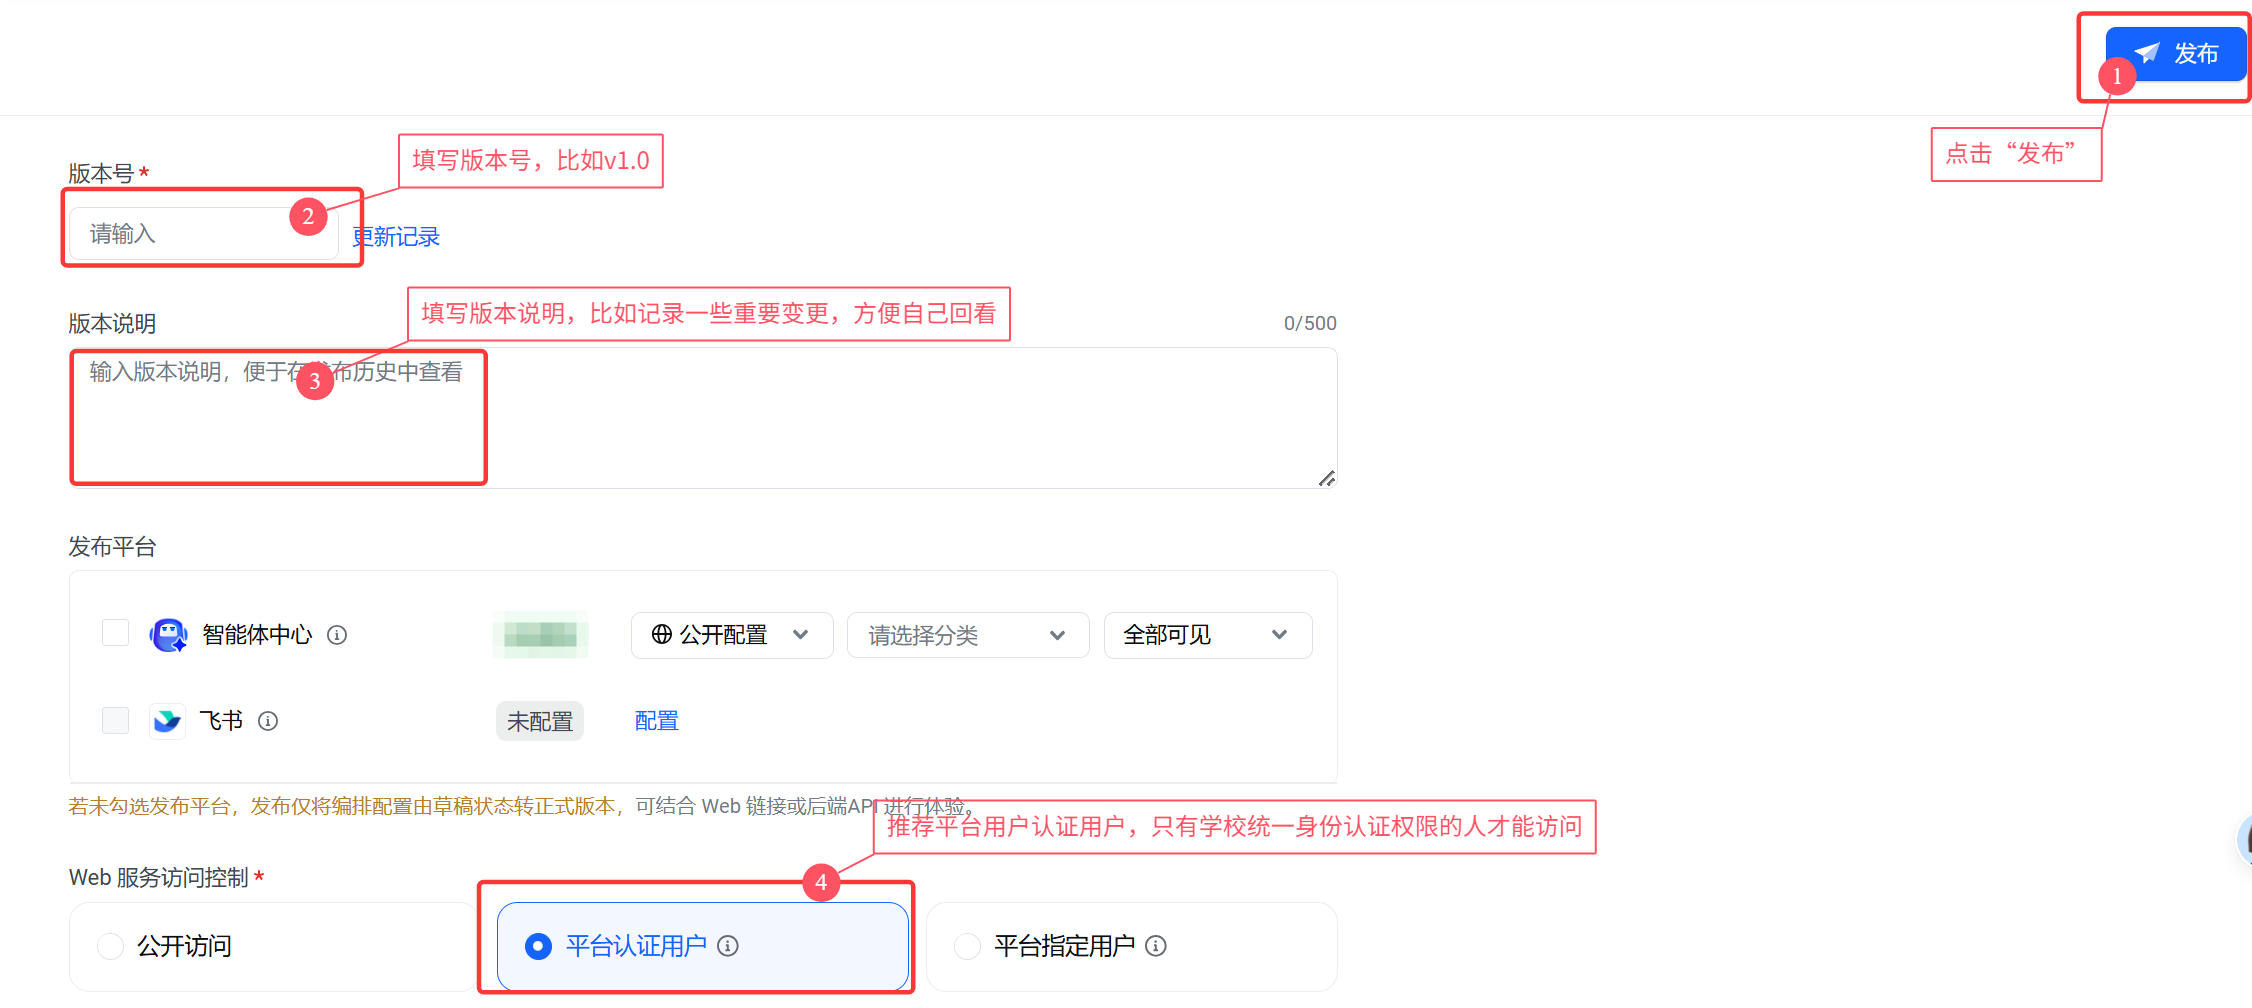Click the 发布平台 section heading
Image resolution: width=2252 pixels, height=1008 pixels.
click(112, 547)
